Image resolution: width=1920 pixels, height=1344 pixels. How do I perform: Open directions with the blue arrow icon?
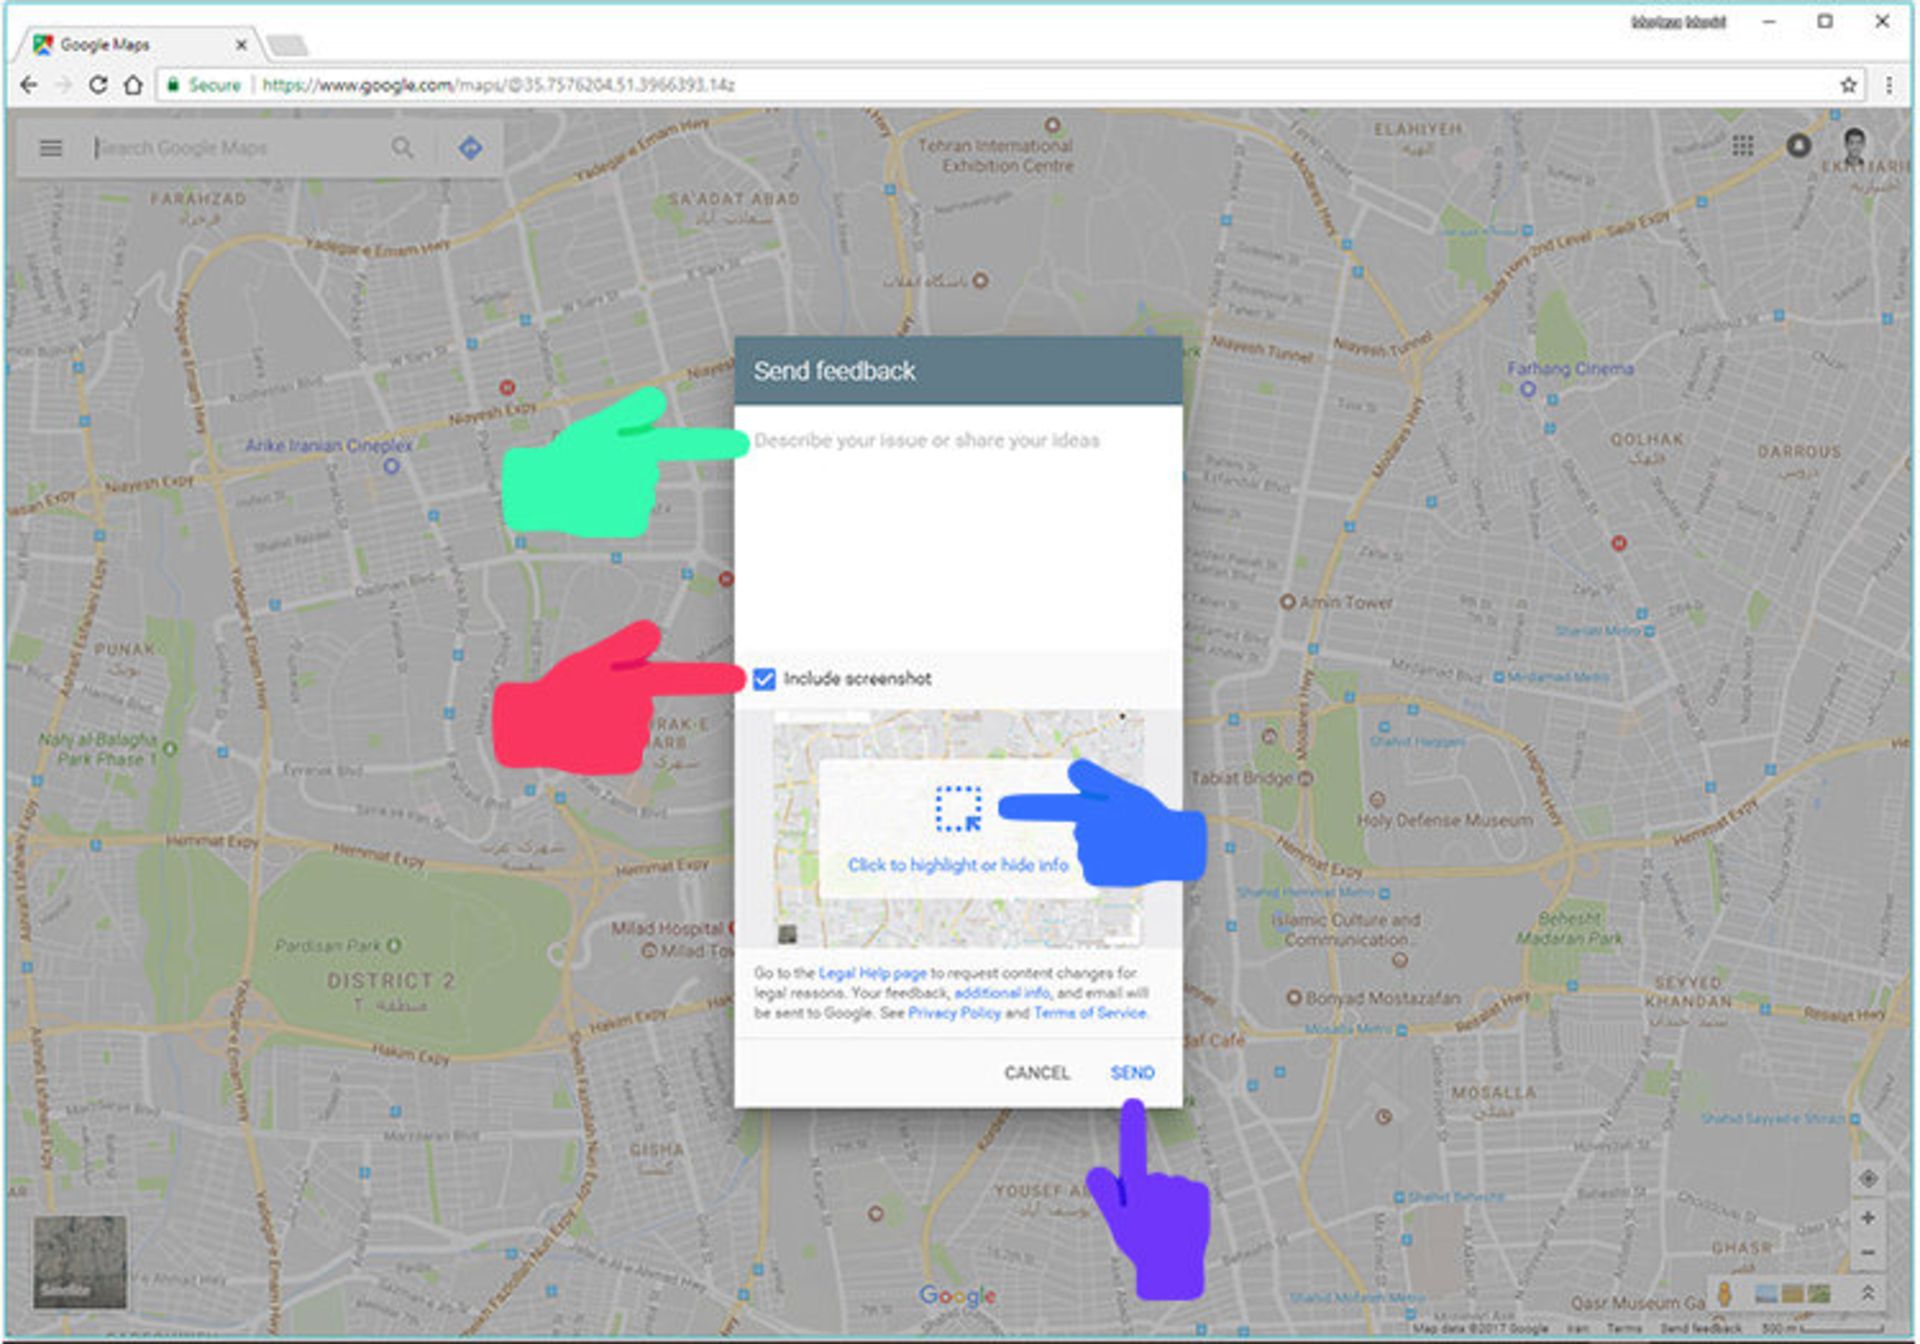click(470, 148)
